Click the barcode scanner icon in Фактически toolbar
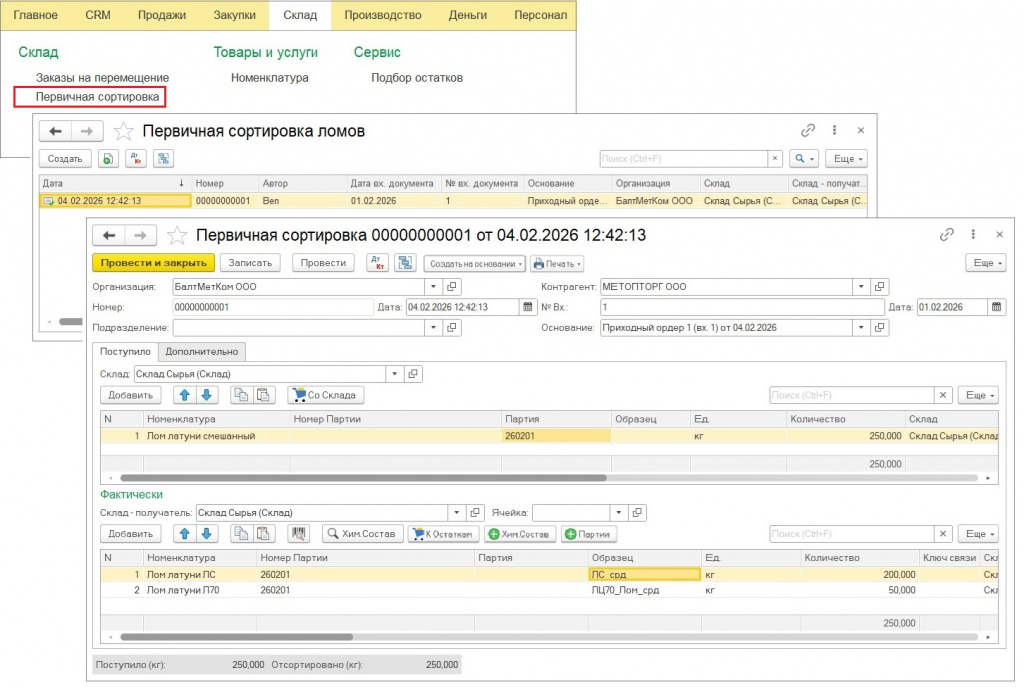Image resolution: width=1024 pixels, height=687 pixels. click(298, 534)
